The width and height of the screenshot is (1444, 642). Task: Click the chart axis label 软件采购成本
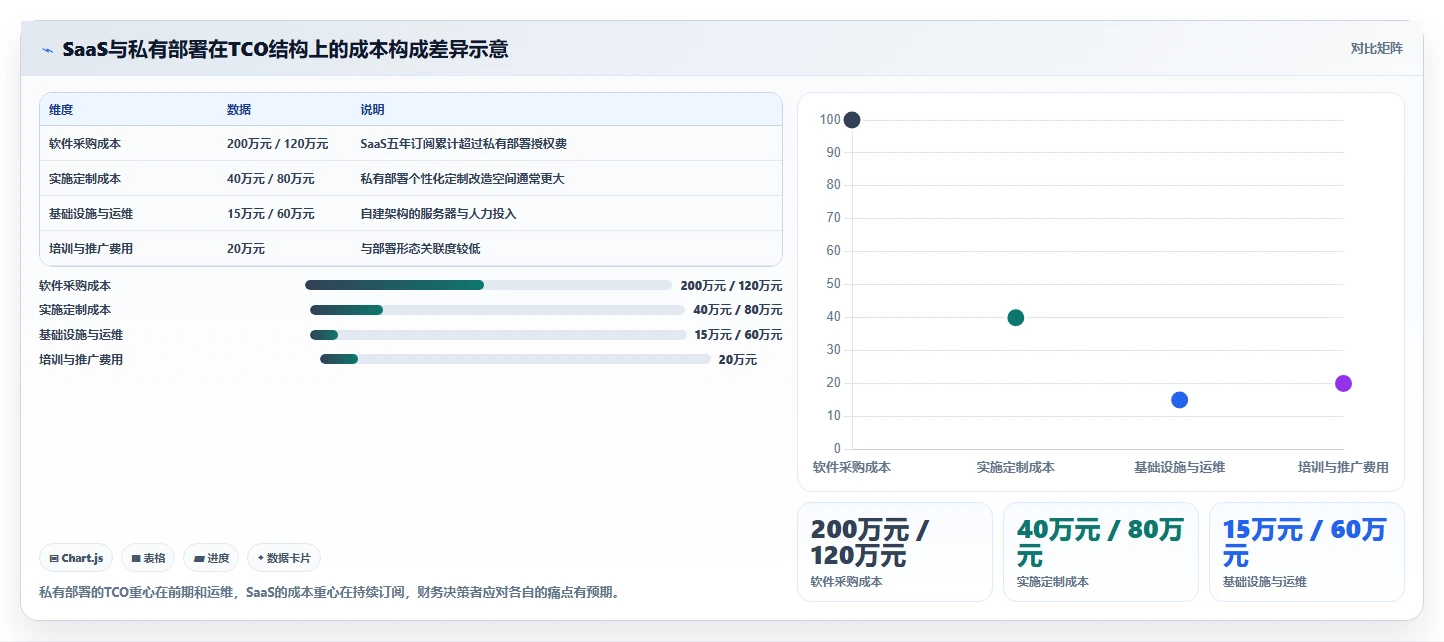tap(852, 467)
